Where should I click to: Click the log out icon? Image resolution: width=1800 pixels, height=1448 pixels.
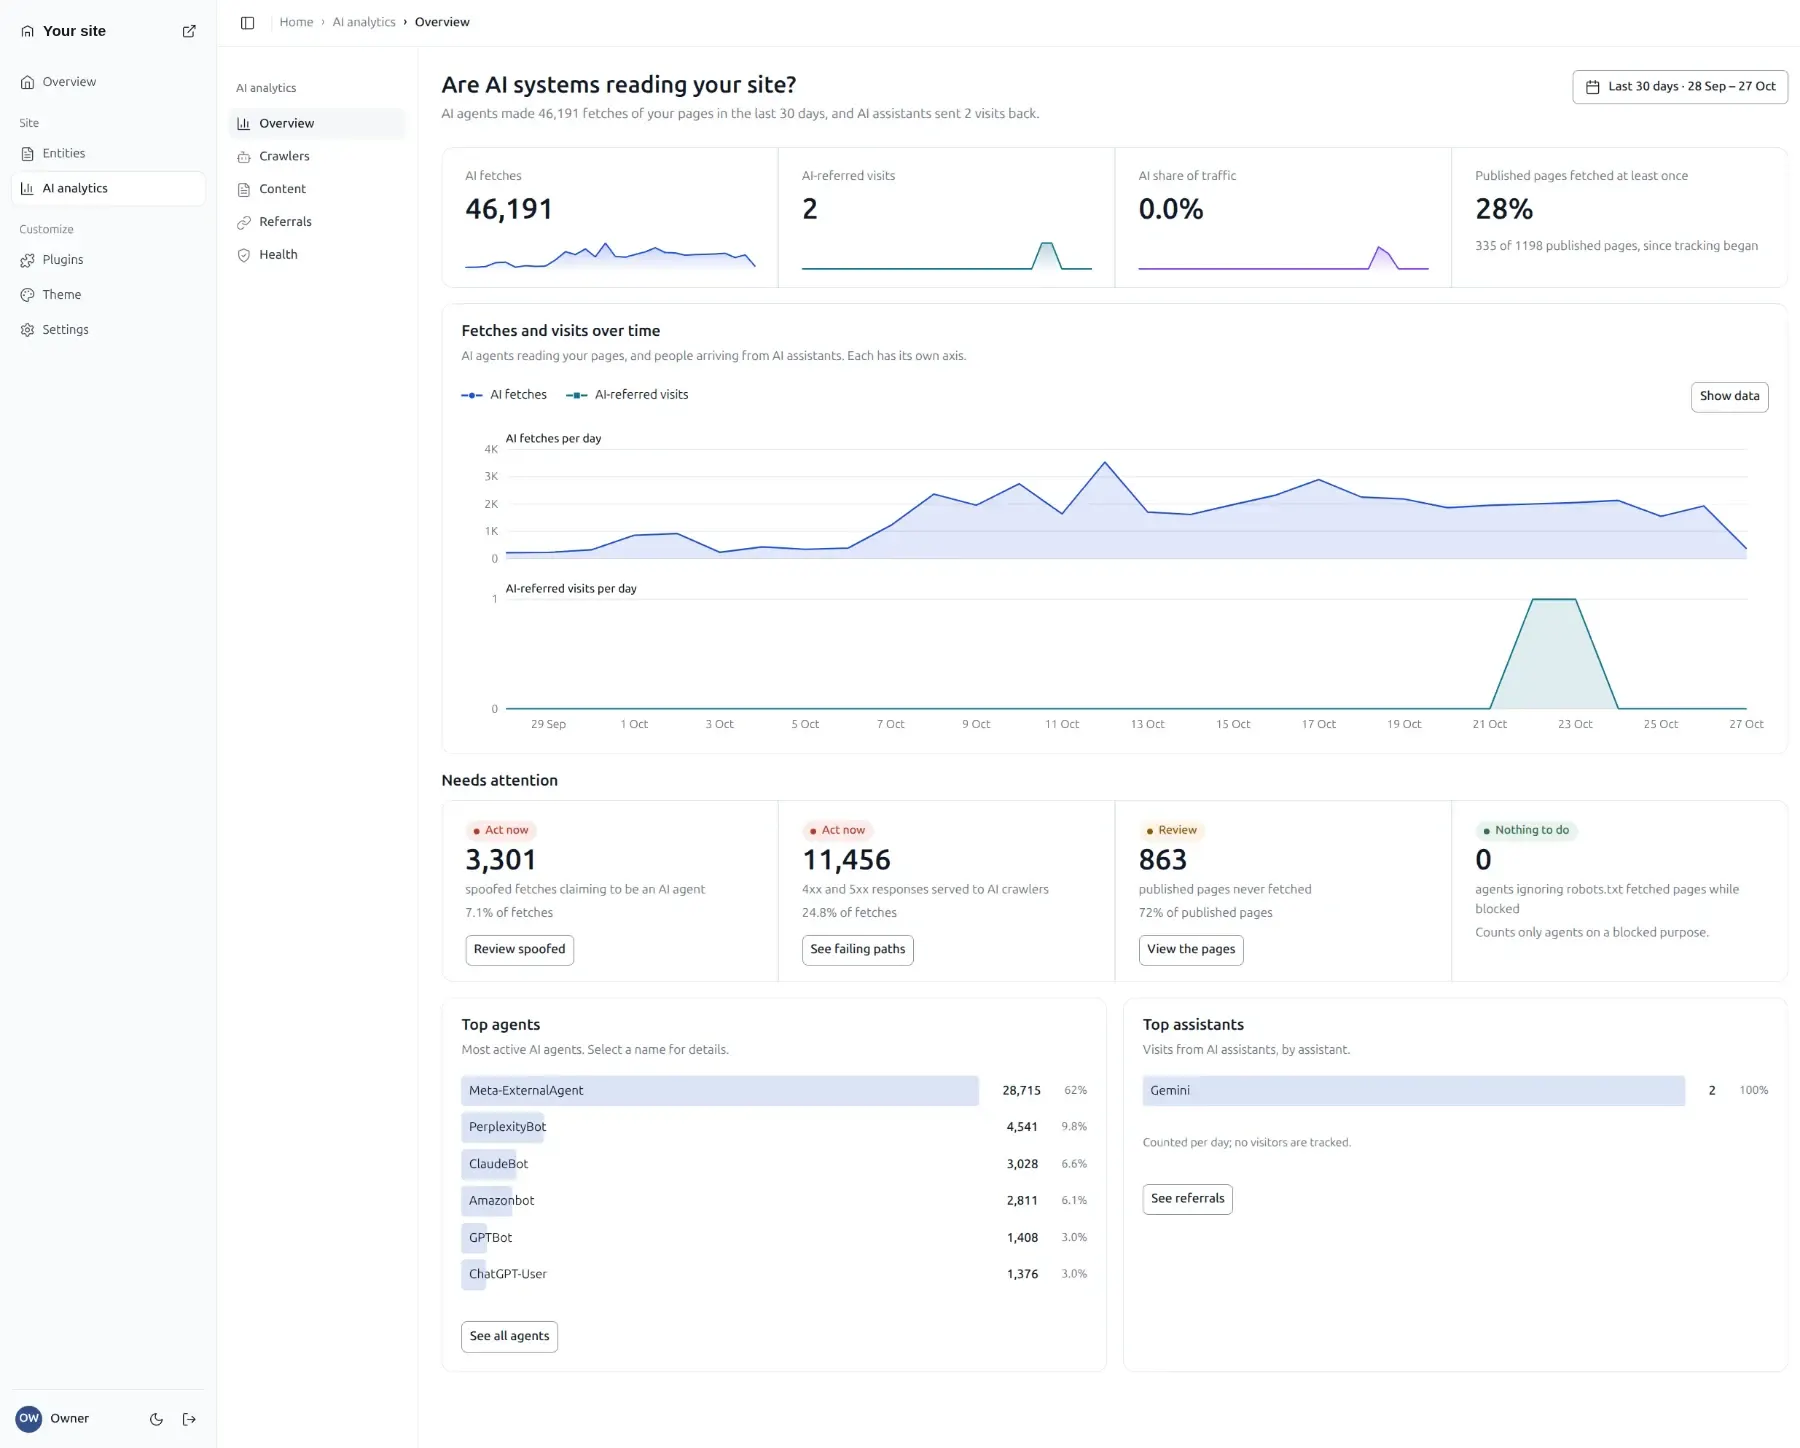pyautogui.click(x=189, y=1419)
